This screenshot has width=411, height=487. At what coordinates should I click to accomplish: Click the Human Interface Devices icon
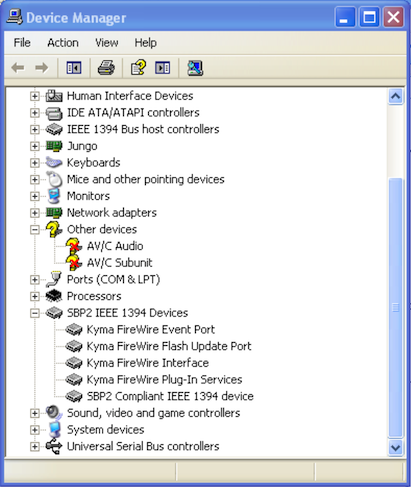(x=54, y=96)
